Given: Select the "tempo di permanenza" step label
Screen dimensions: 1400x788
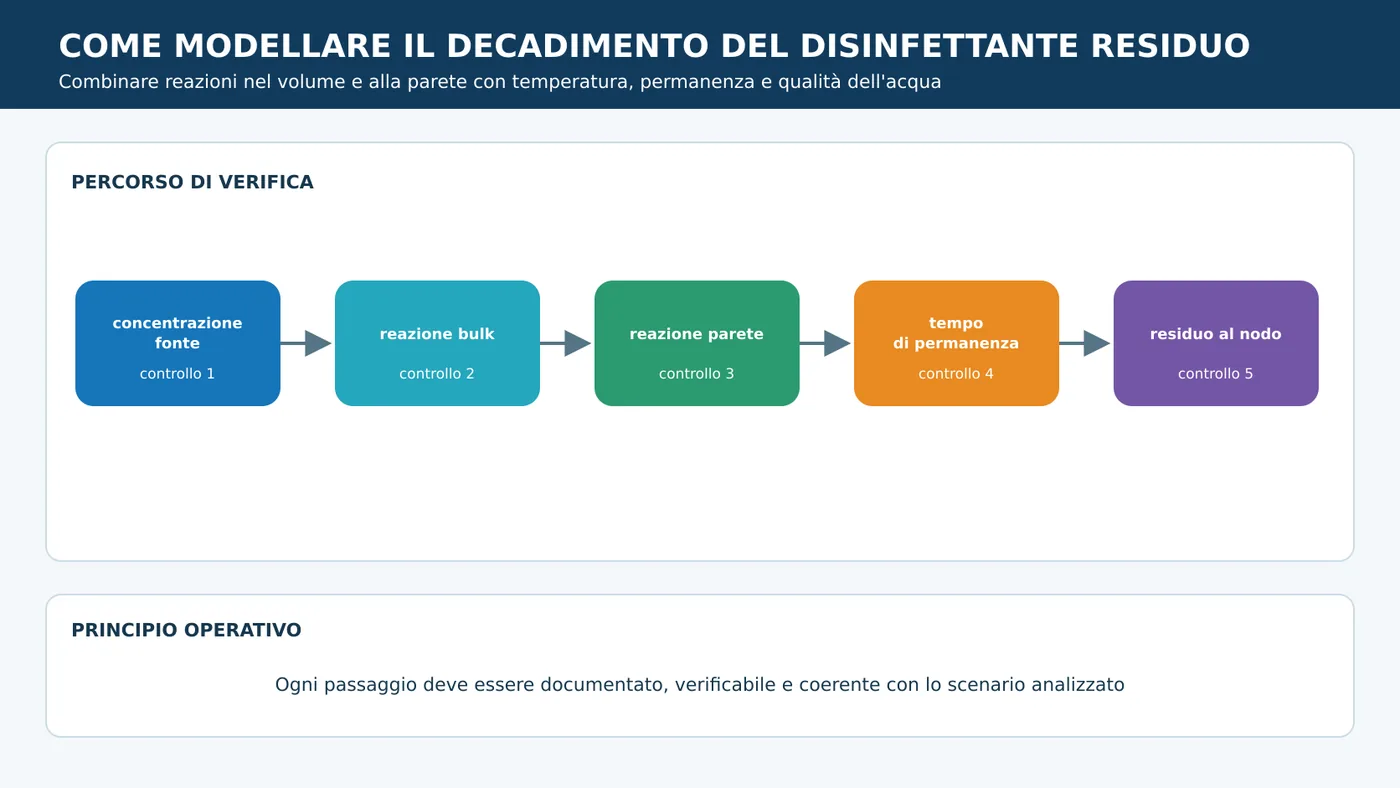Looking at the screenshot, I should tap(956, 333).
